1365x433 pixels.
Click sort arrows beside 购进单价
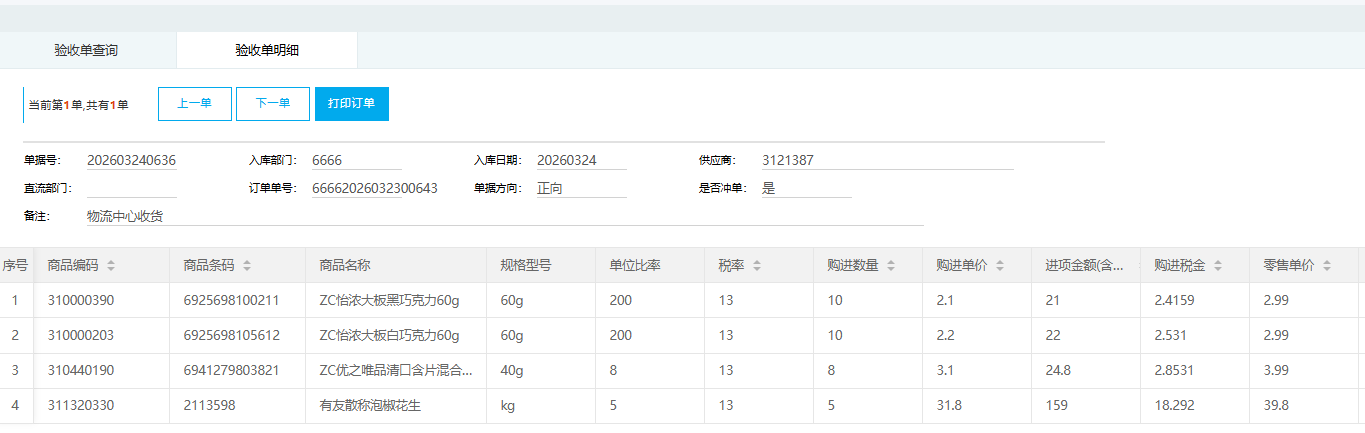(1001, 266)
